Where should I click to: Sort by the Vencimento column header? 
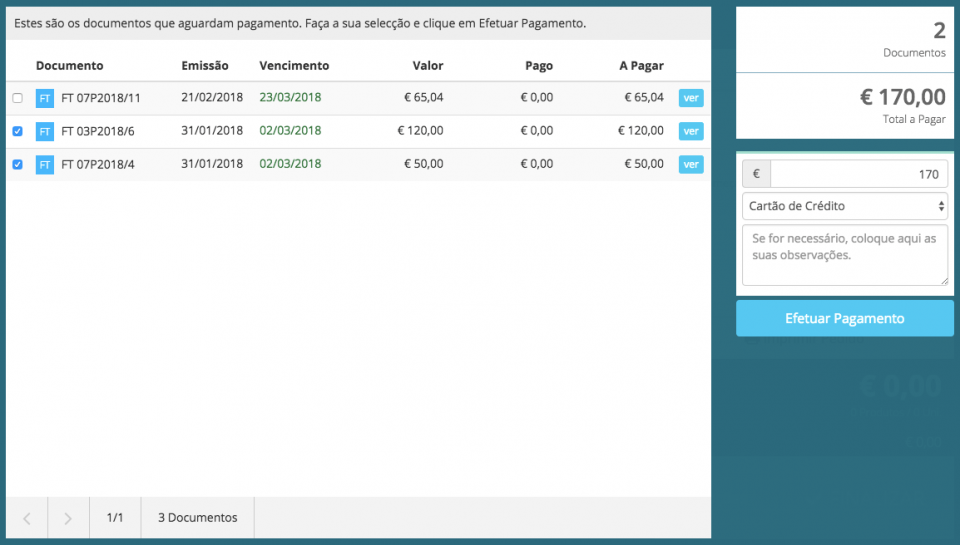(x=294, y=66)
